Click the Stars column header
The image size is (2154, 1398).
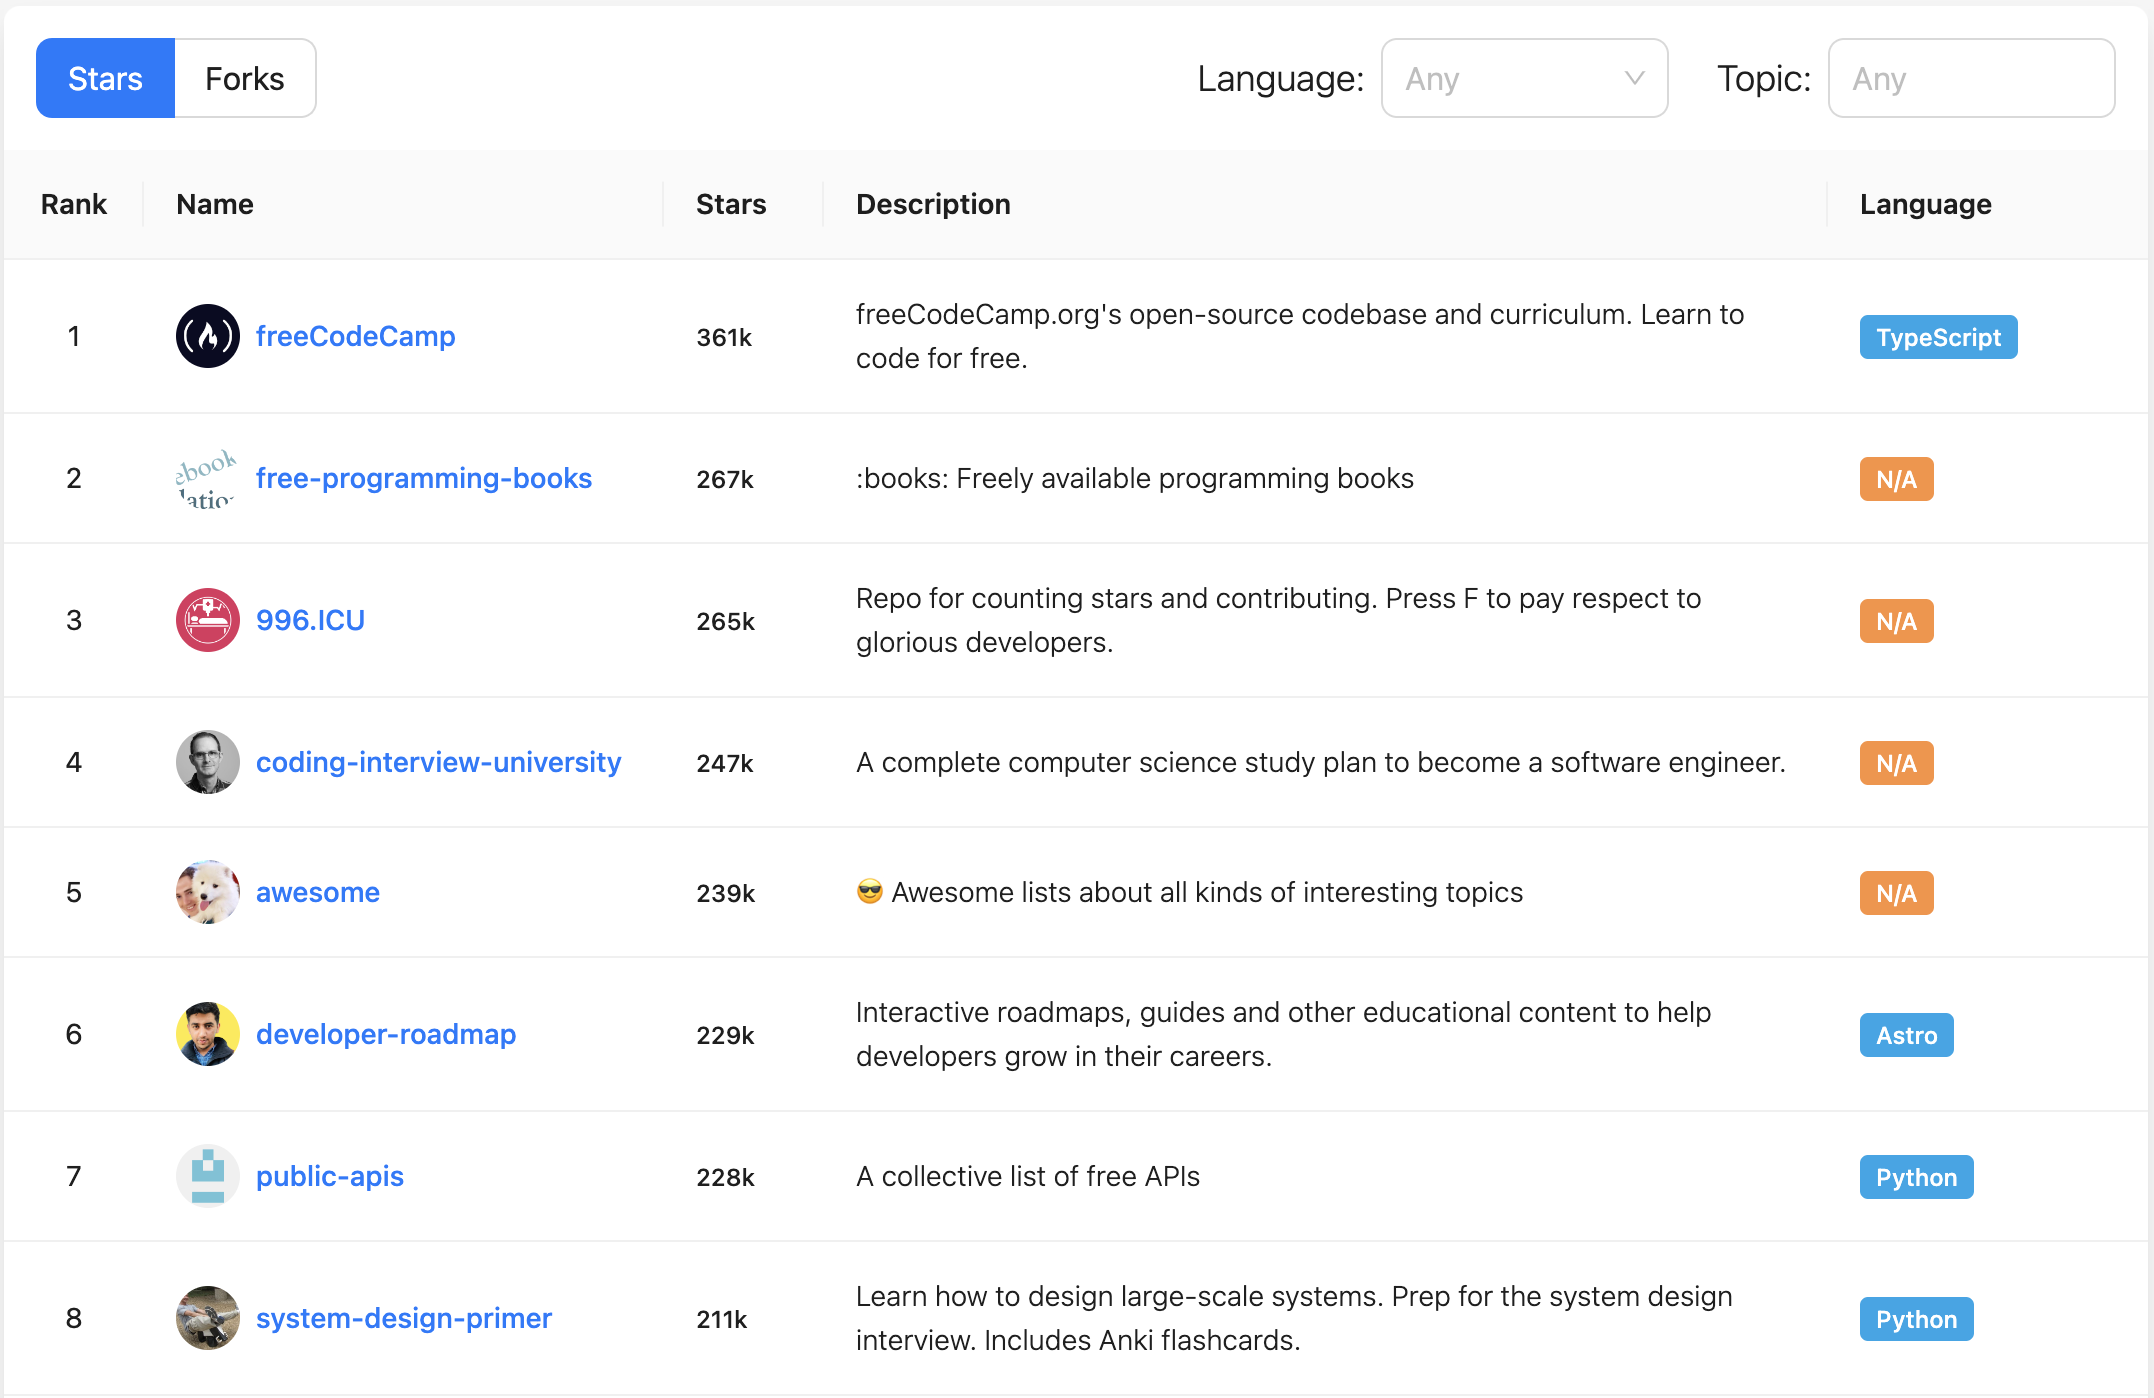coord(731,204)
